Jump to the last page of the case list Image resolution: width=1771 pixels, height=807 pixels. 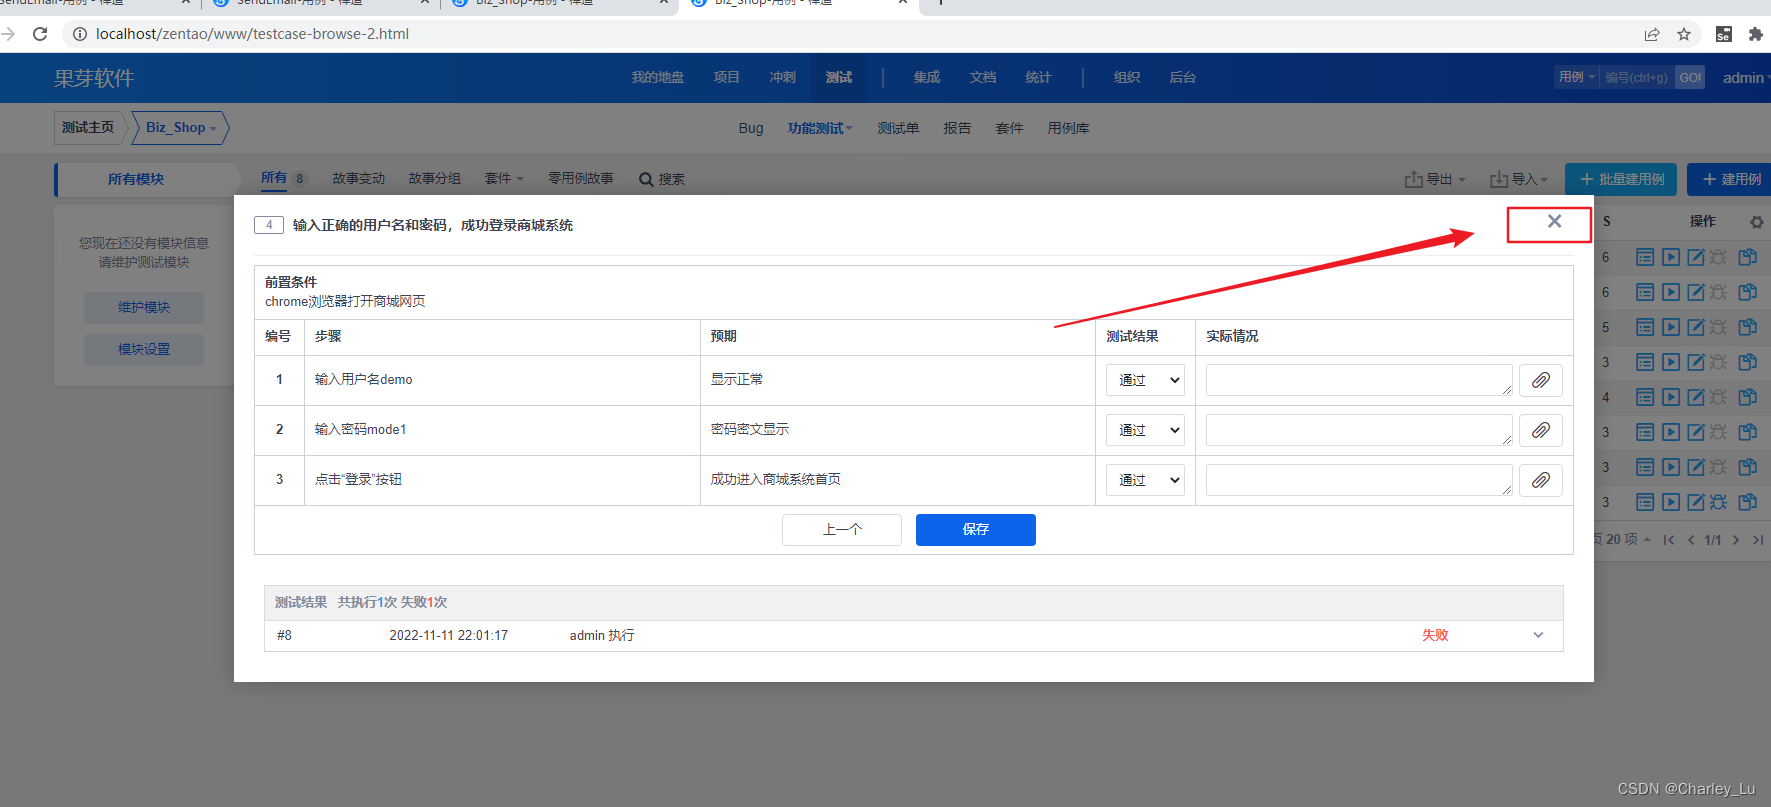(1758, 540)
